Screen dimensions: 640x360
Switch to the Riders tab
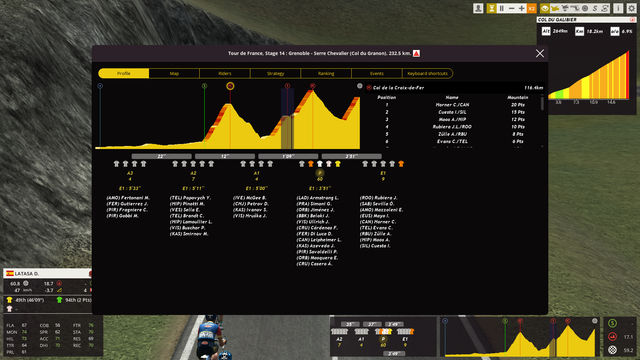tap(225, 73)
